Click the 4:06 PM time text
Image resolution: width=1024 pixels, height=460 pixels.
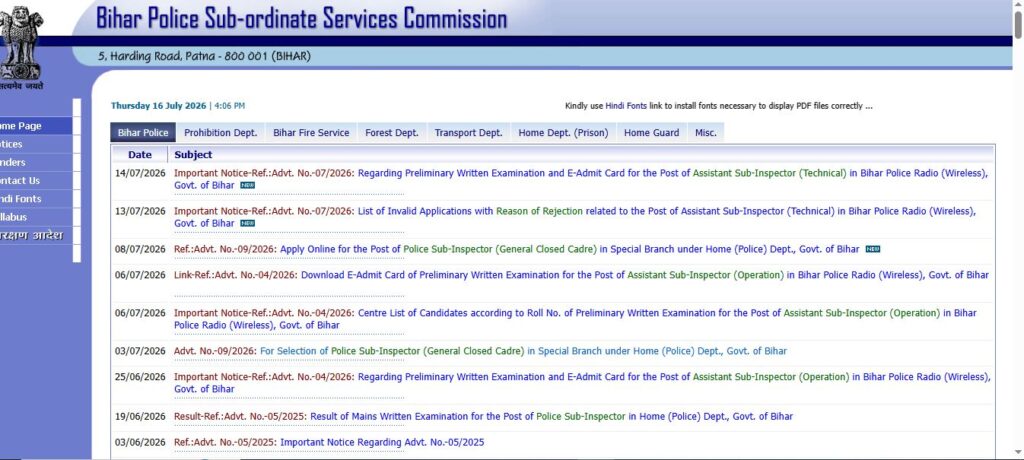coord(229,106)
